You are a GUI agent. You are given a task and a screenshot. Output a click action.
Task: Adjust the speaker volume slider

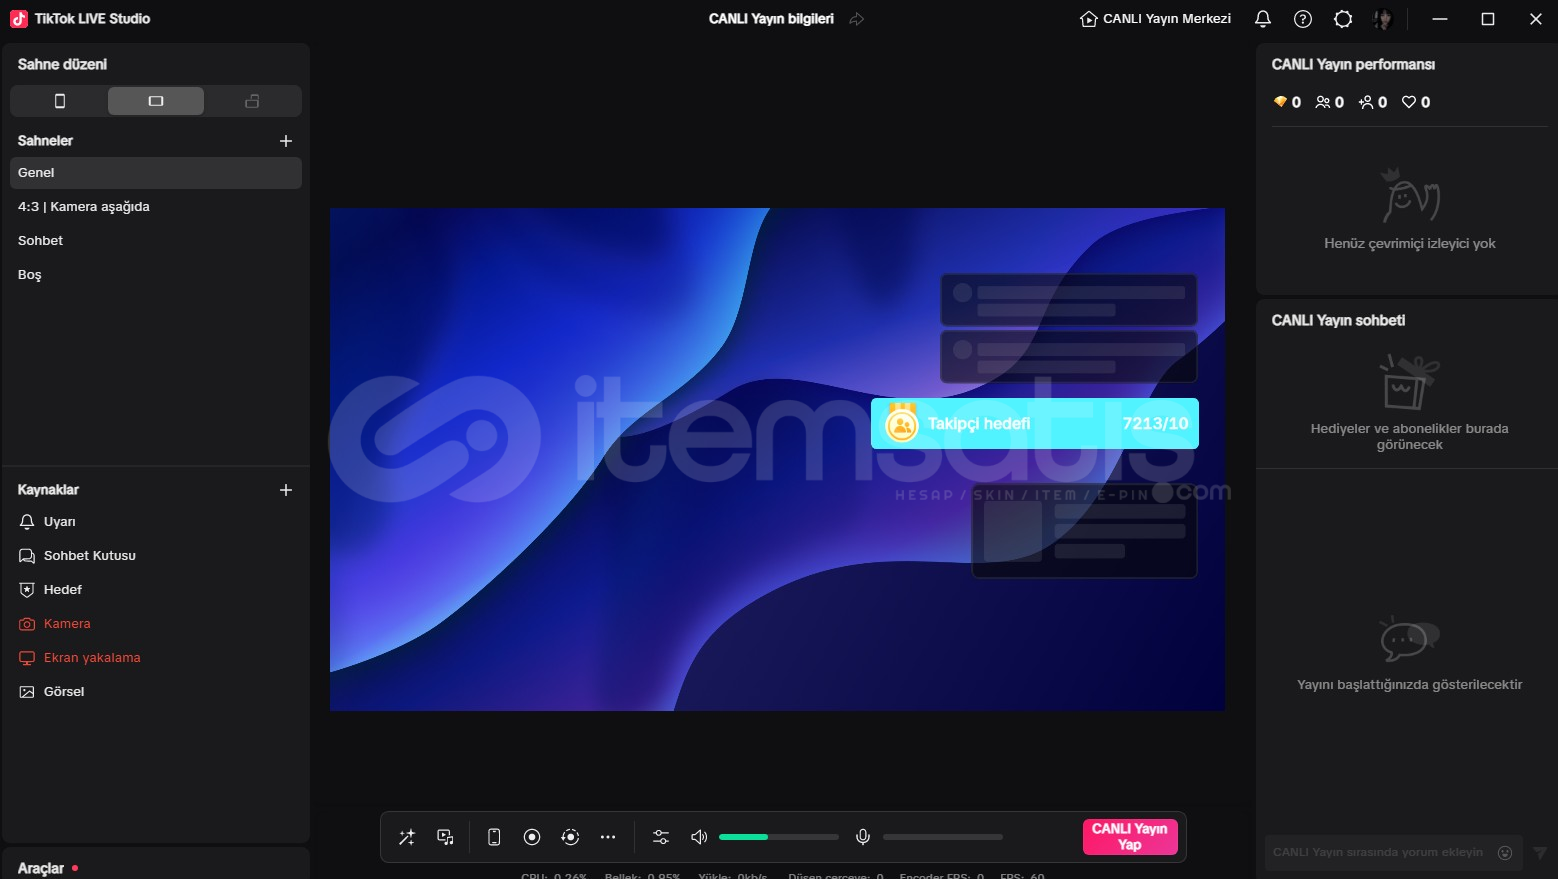(x=779, y=837)
